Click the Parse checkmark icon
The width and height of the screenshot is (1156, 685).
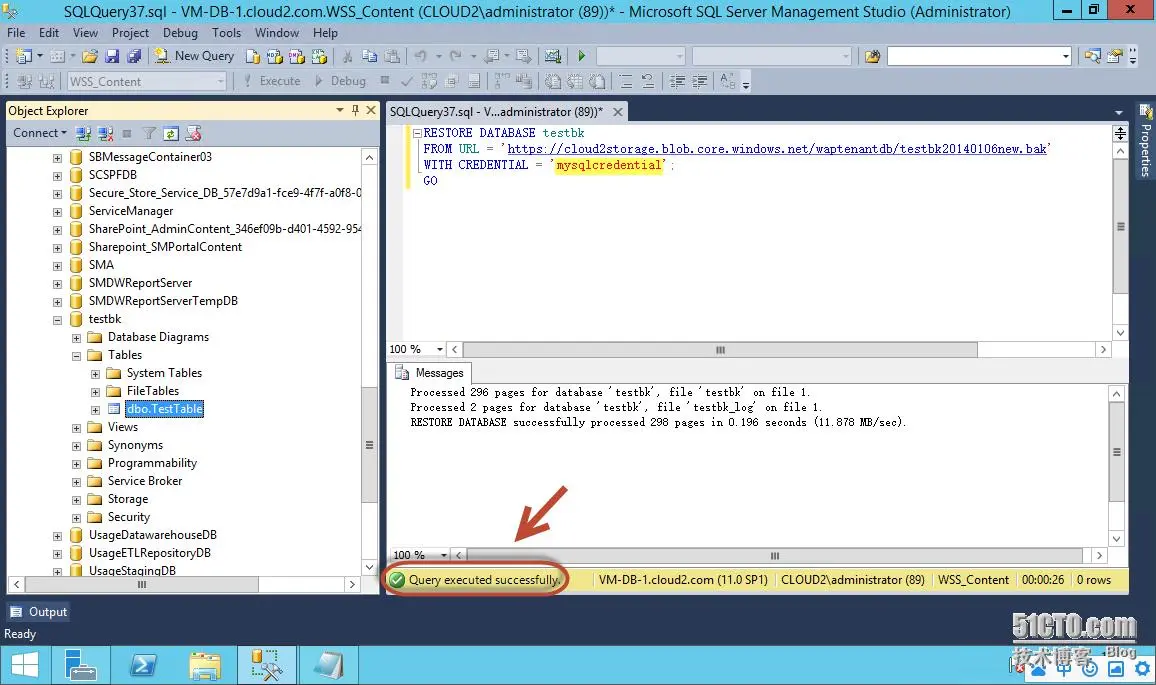tap(407, 81)
